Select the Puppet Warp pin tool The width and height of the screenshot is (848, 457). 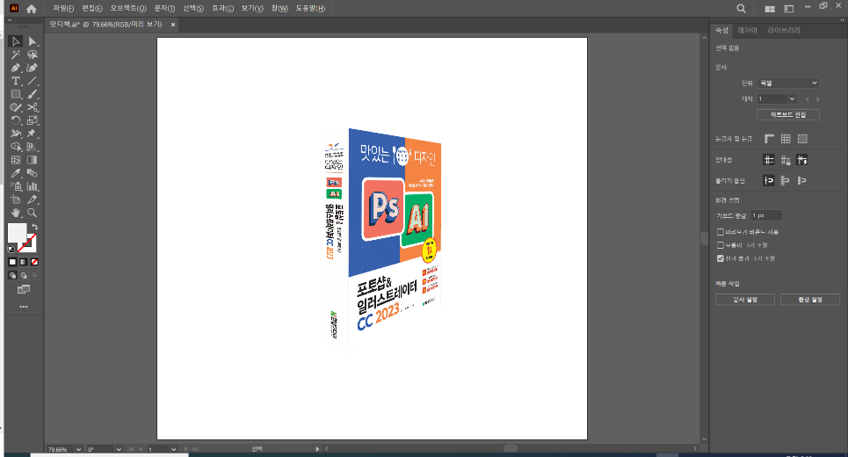coord(32,134)
